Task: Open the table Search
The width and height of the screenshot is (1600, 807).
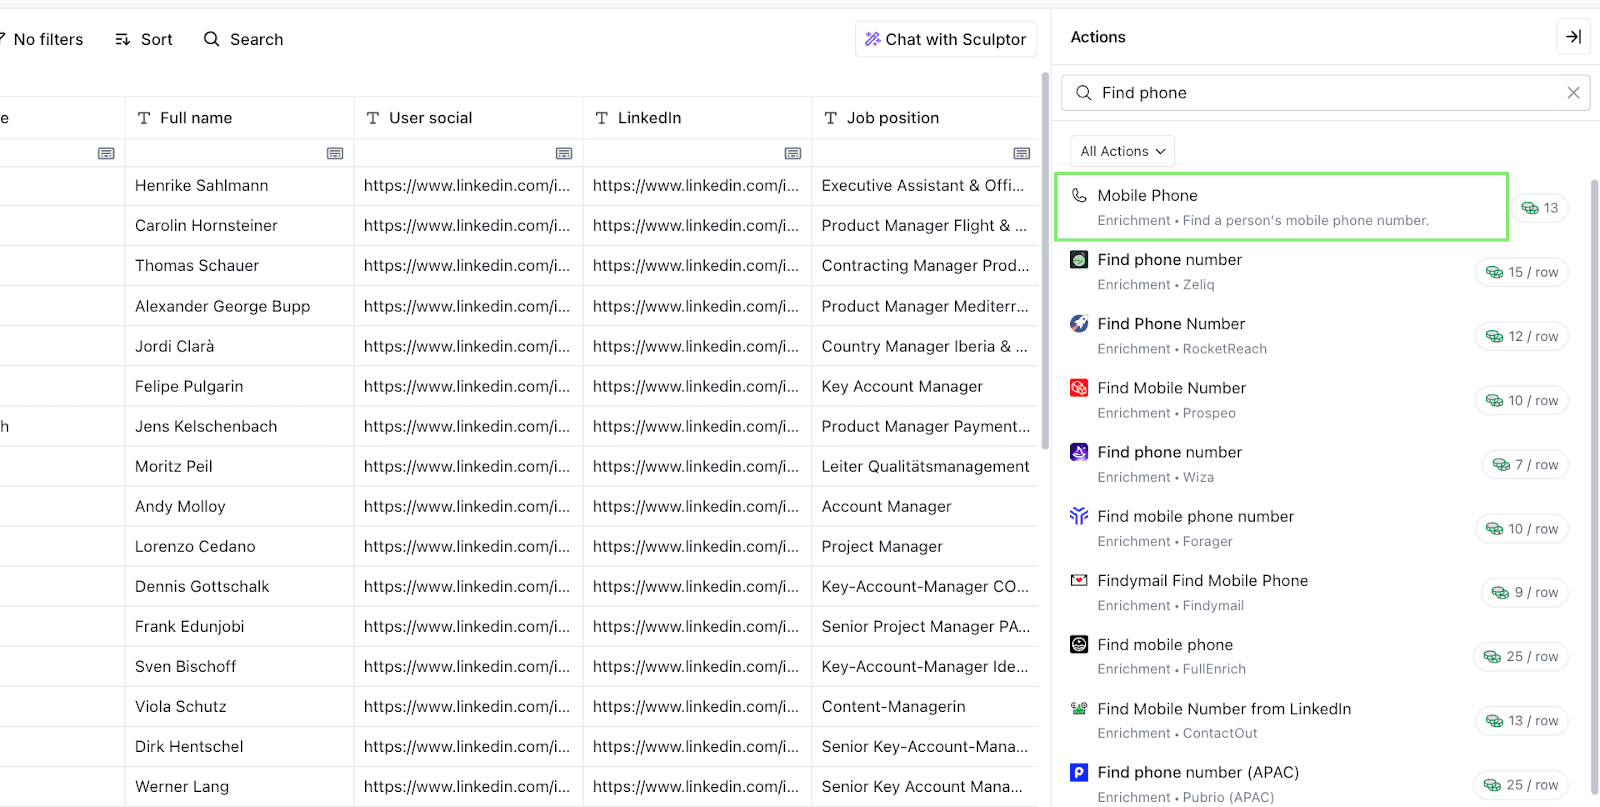Action: pos(243,39)
